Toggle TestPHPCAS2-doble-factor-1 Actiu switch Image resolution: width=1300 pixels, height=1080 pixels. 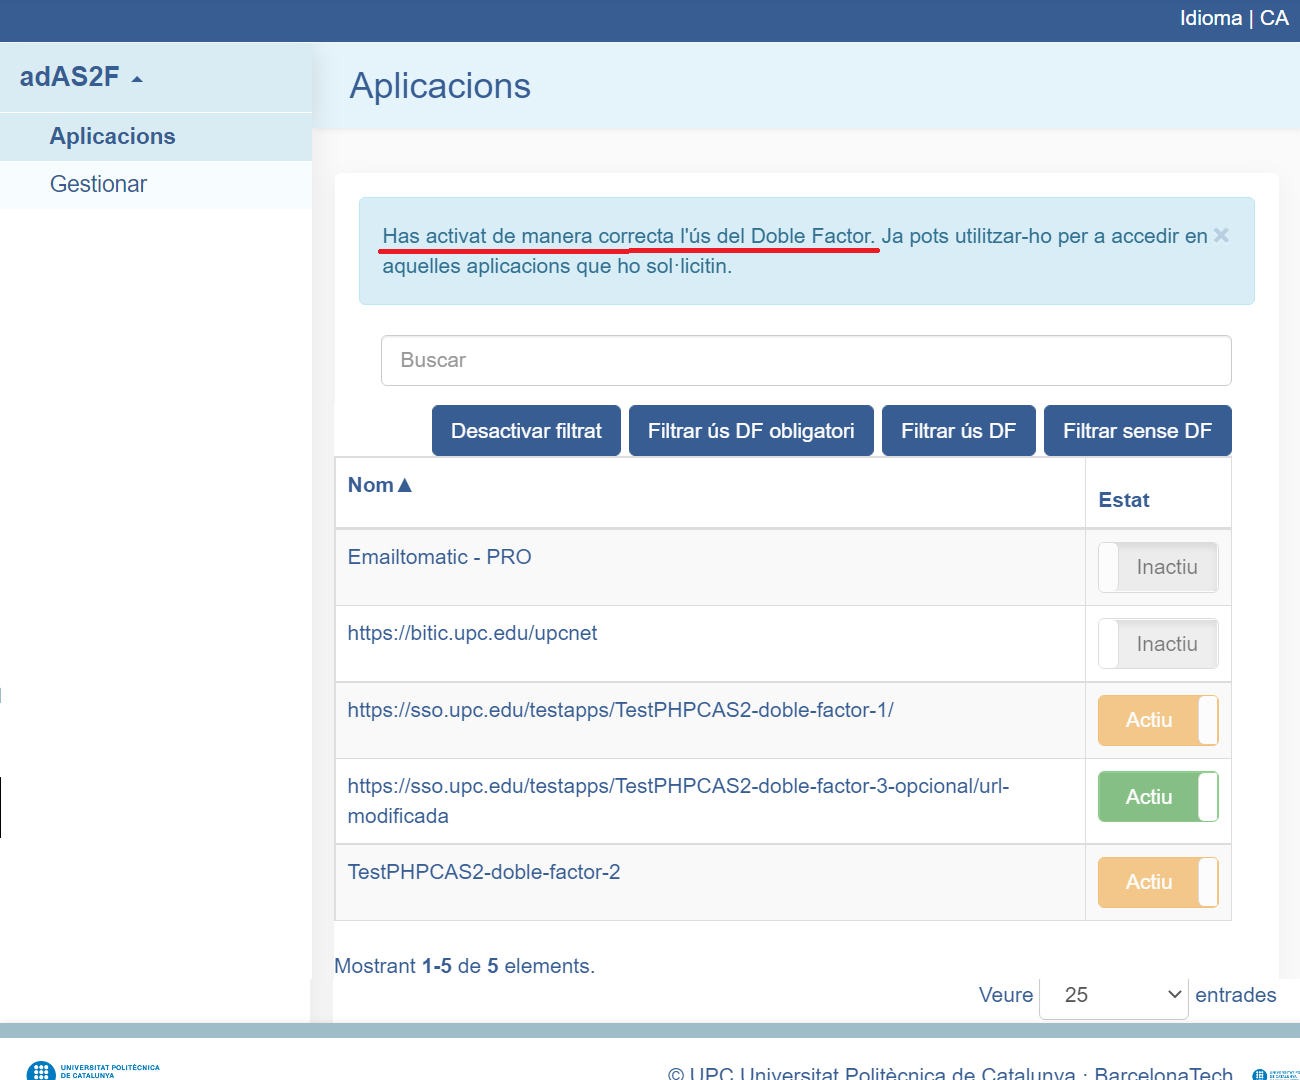tap(1157, 720)
